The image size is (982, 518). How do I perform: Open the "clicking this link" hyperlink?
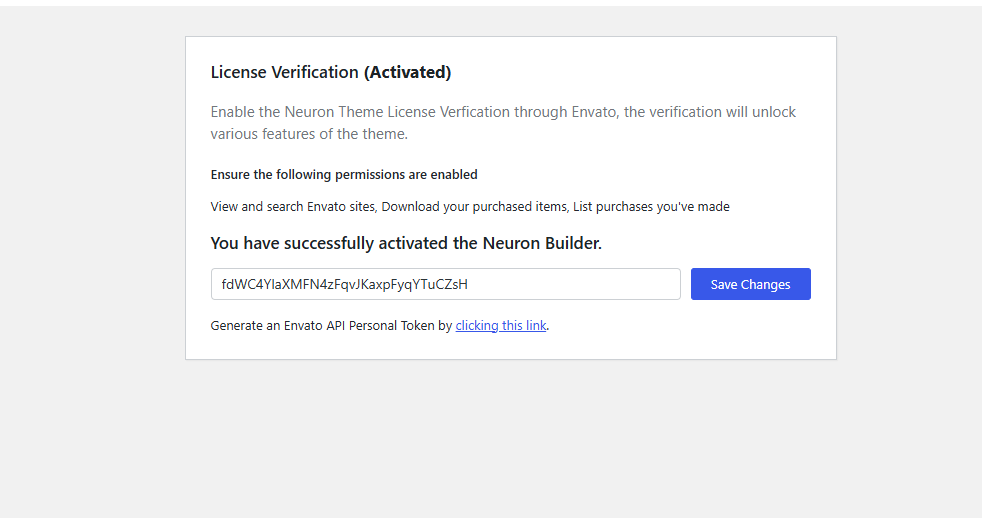[x=501, y=325]
